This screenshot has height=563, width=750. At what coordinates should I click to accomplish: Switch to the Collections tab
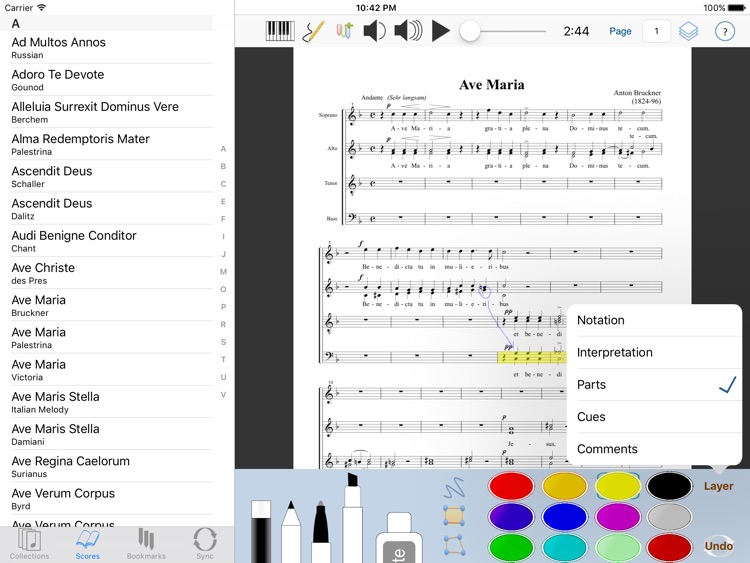tap(29, 544)
